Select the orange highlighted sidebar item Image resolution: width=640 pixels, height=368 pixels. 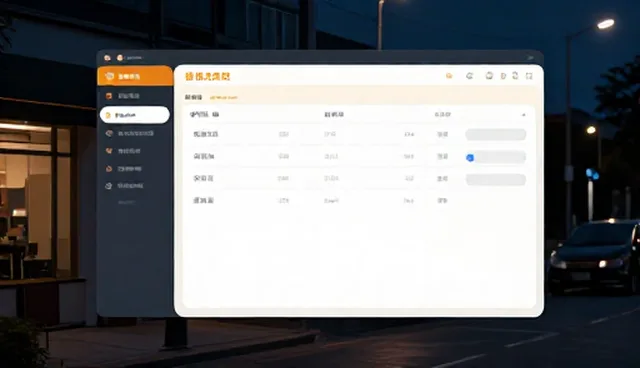pyautogui.click(x=135, y=76)
